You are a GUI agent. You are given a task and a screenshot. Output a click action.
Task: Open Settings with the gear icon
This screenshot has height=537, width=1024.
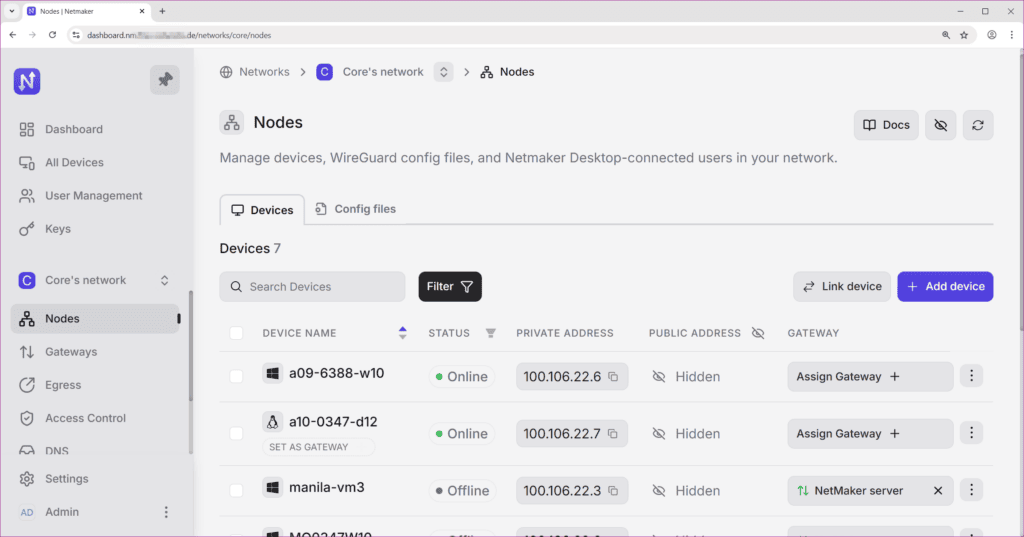point(54,479)
